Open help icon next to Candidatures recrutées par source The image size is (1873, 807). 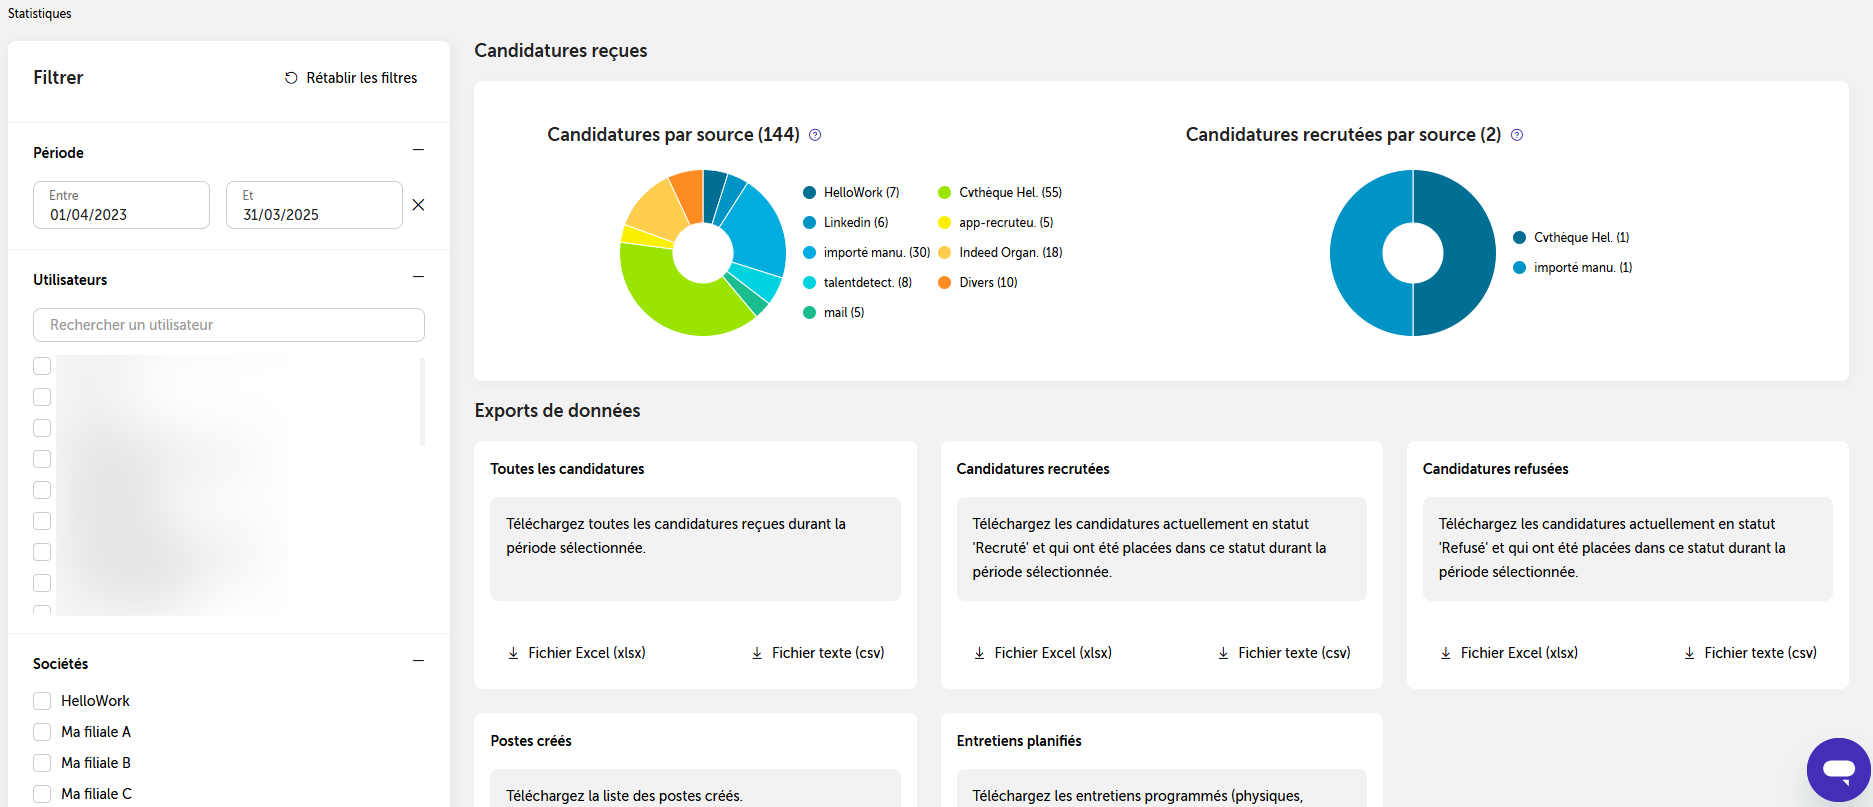tap(1517, 135)
